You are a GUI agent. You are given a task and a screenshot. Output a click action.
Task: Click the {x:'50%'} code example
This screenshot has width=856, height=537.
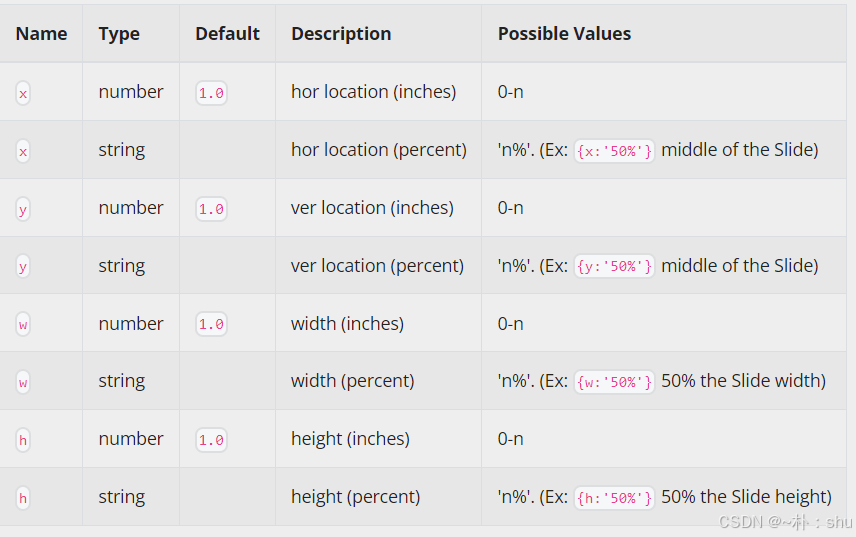[614, 151]
